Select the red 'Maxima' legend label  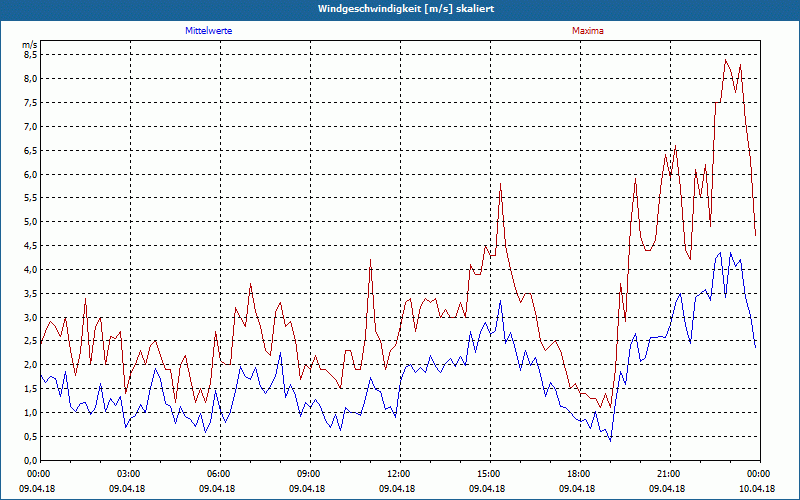(x=588, y=31)
